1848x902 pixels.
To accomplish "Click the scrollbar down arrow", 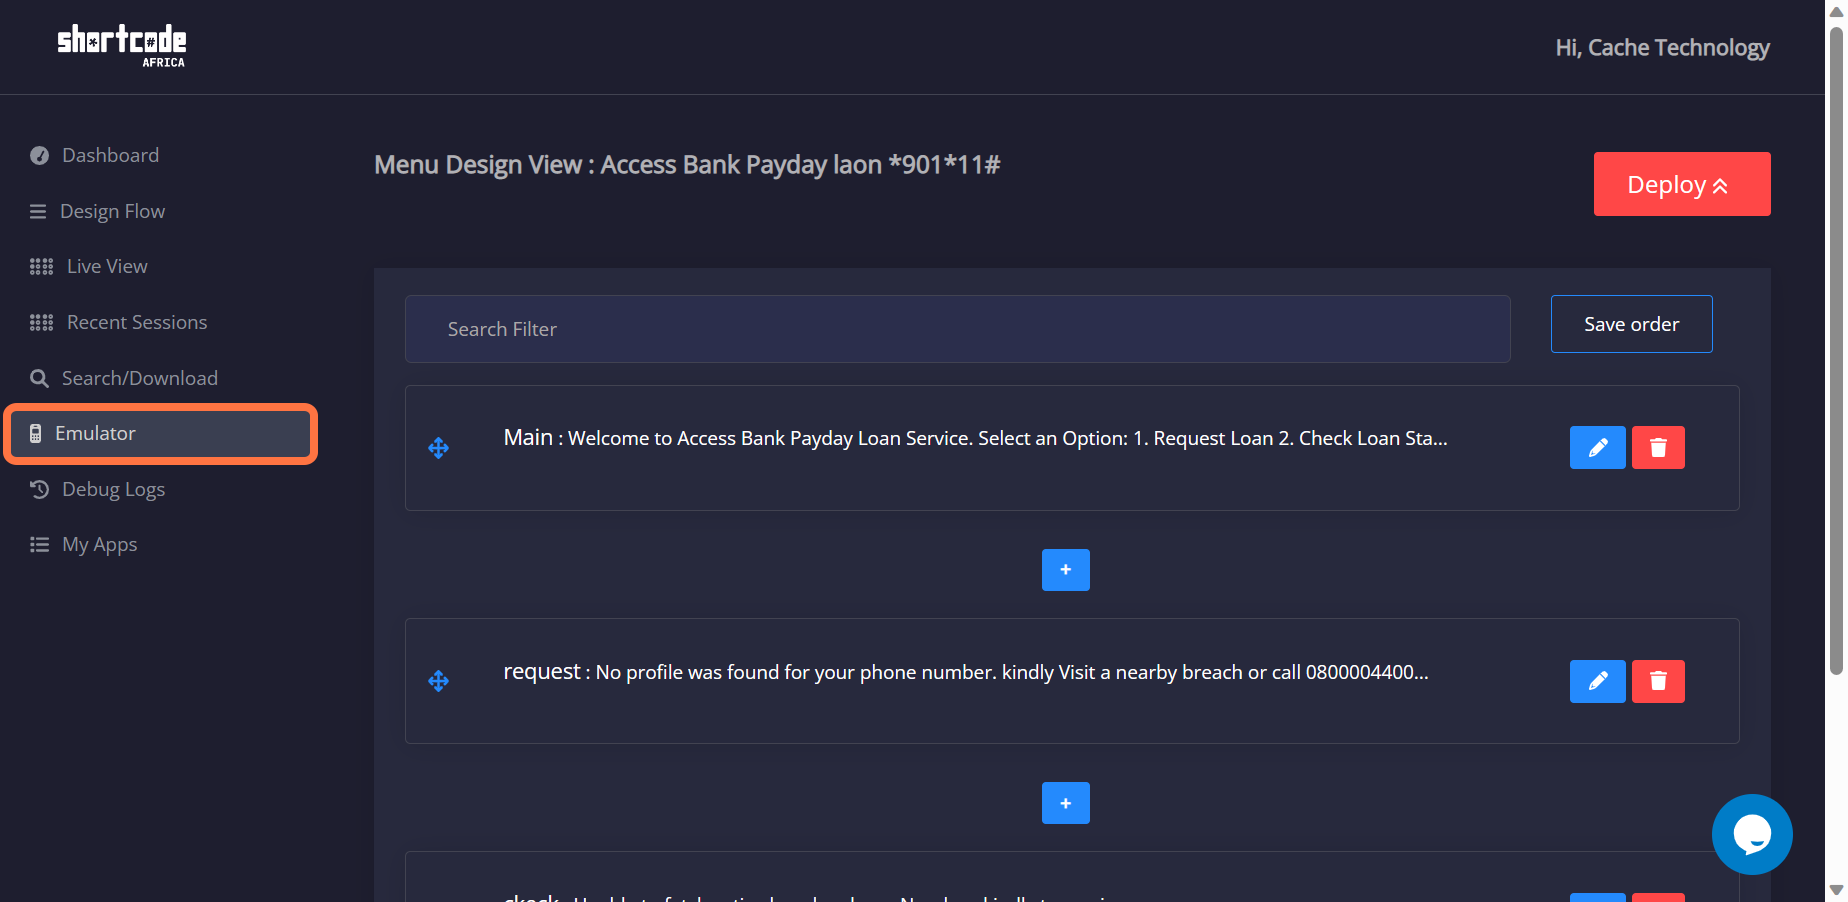I will coord(1836,890).
